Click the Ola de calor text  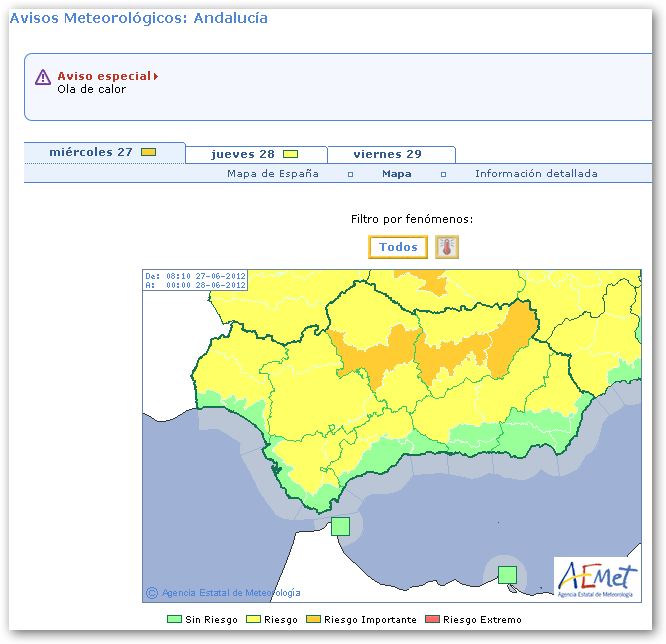pyautogui.click(x=92, y=89)
